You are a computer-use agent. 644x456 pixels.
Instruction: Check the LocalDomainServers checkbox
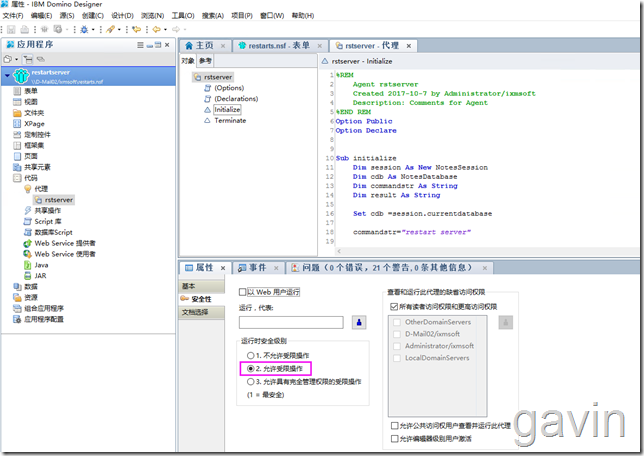pyautogui.click(x=397, y=358)
